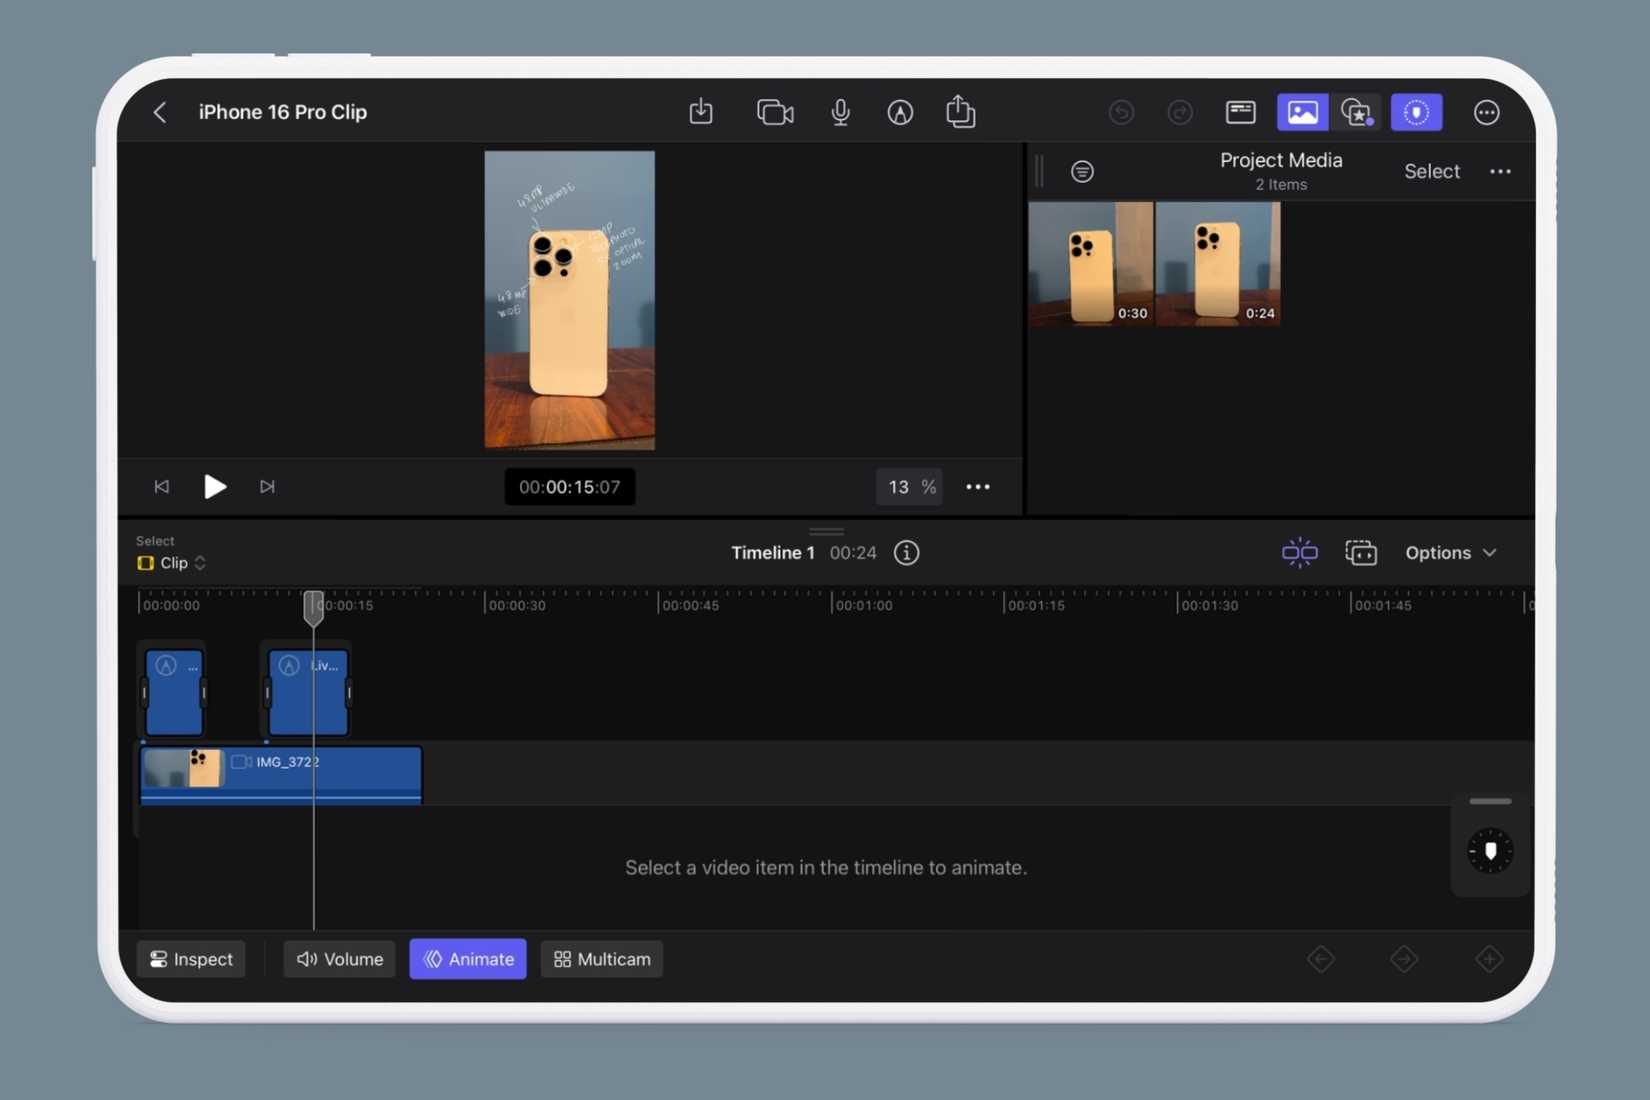Open the Options dropdown above the timeline
Image resolution: width=1650 pixels, height=1100 pixels.
click(1451, 552)
